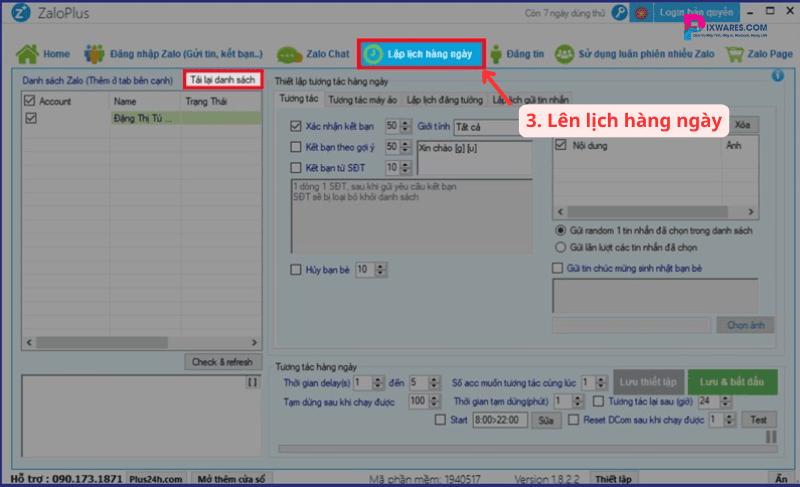The image size is (800, 487).
Task: Click the key search icon beside trial notice
Action: pos(621,13)
